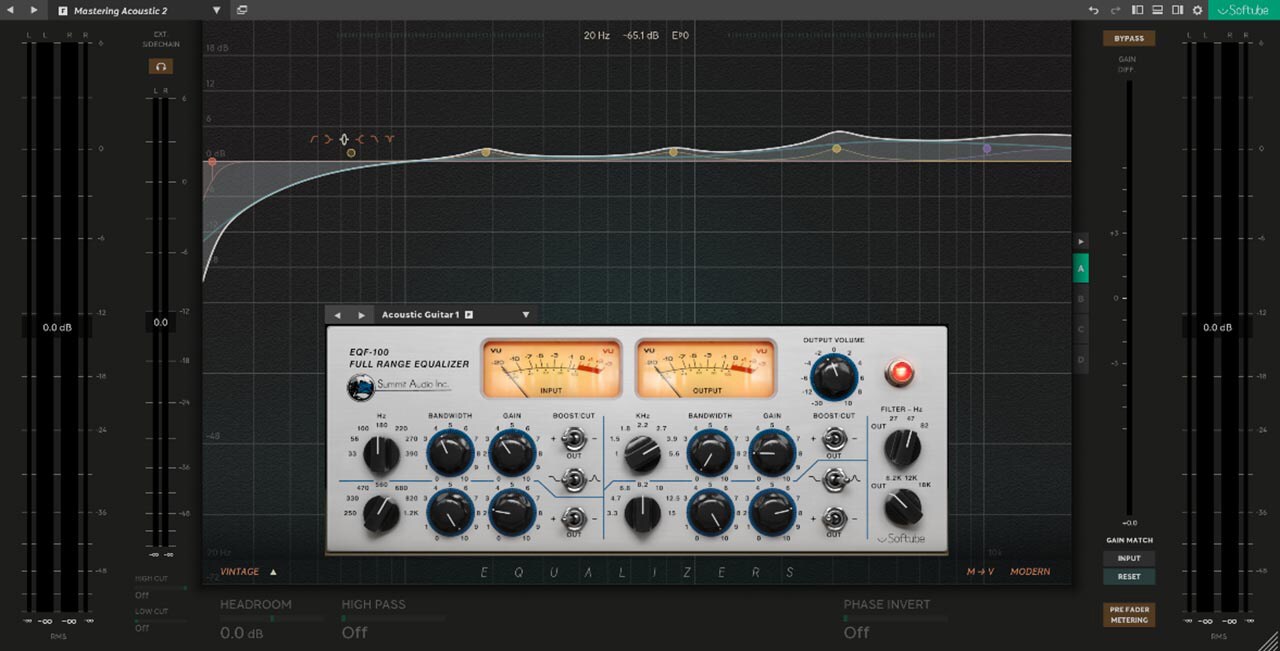This screenshot has width=1280, height=651.
Task: Open the Mastering Acoustic 2 preset dropdown
Action: pos(217,10)
